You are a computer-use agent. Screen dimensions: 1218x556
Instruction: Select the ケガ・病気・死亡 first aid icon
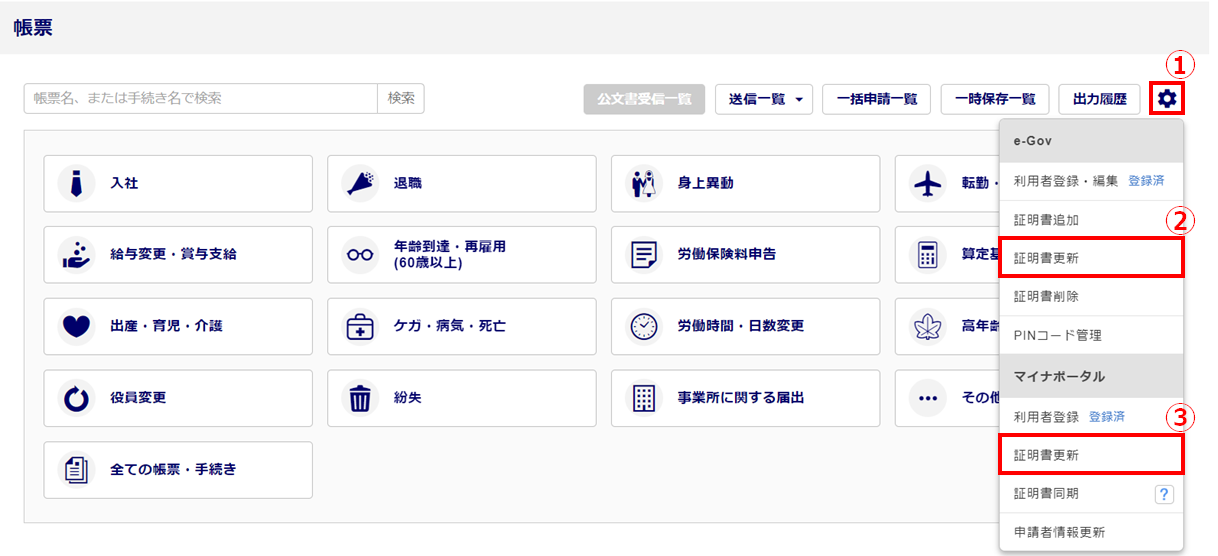coord(360,326)
